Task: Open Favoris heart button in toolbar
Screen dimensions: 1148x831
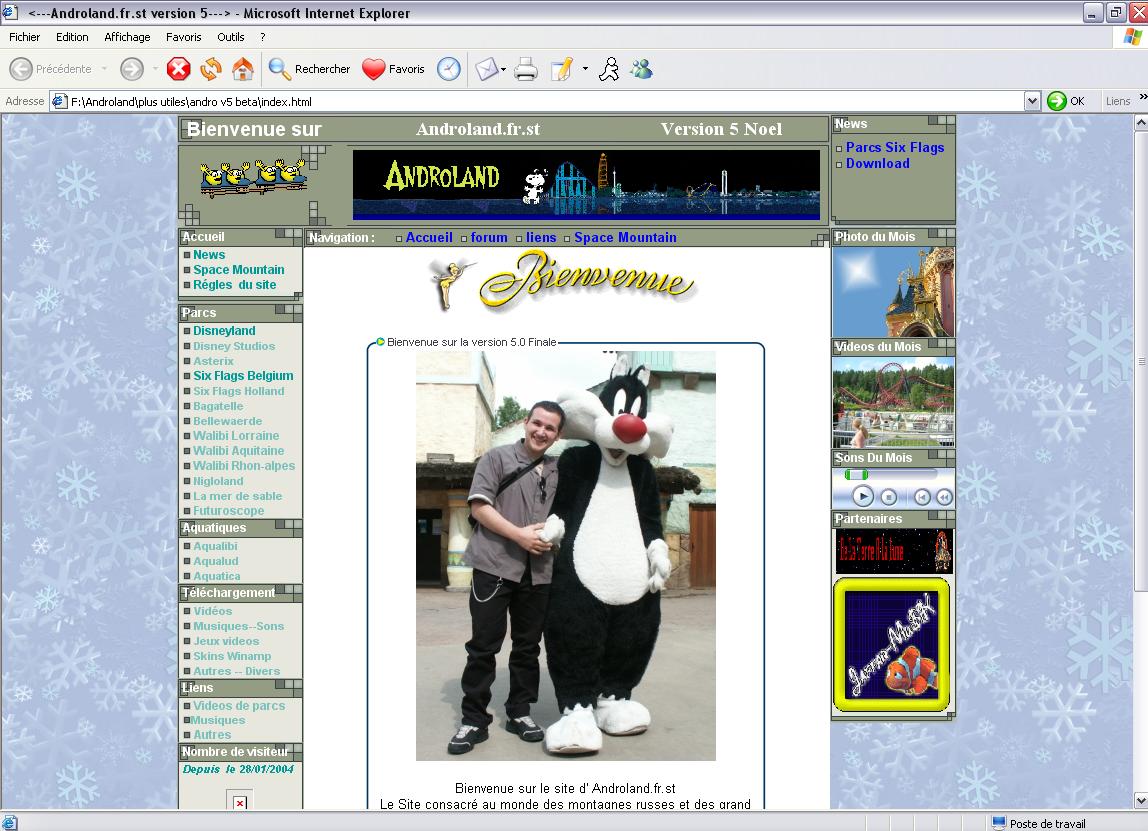Action: pyautogui.click(x=393, y=69)
